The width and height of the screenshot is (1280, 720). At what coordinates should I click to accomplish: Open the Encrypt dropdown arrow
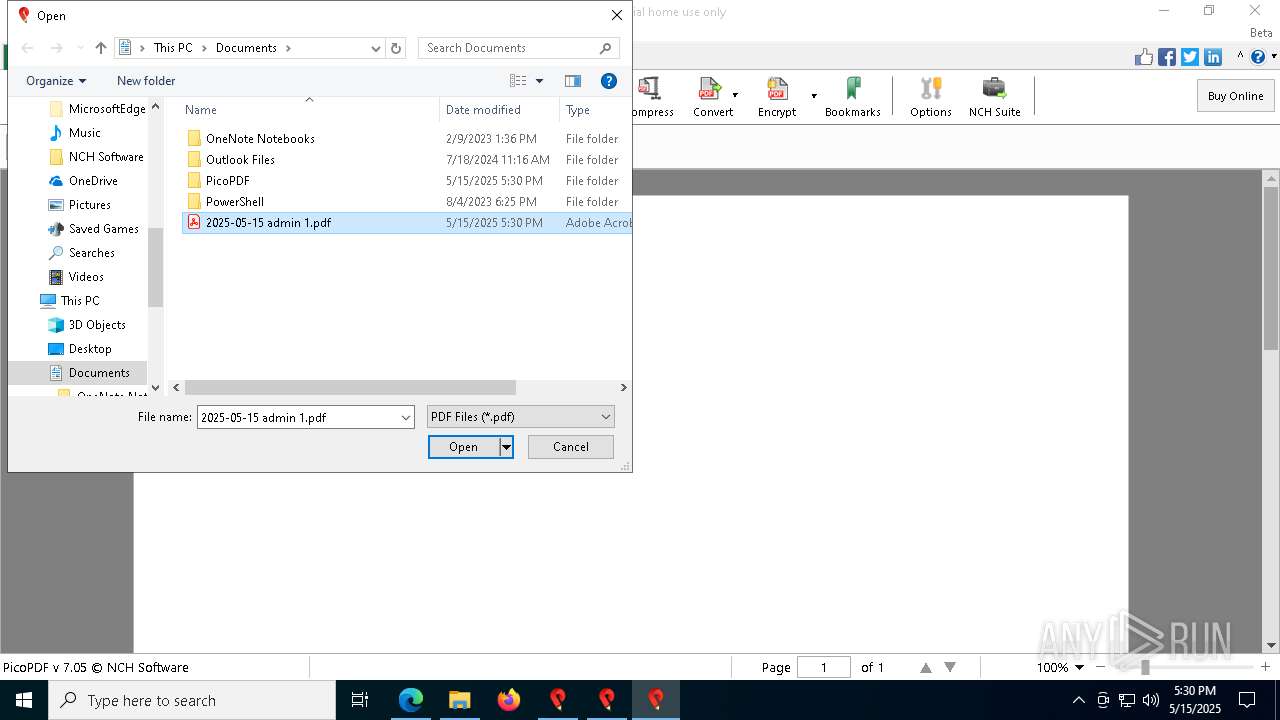(x=814, y=96)
